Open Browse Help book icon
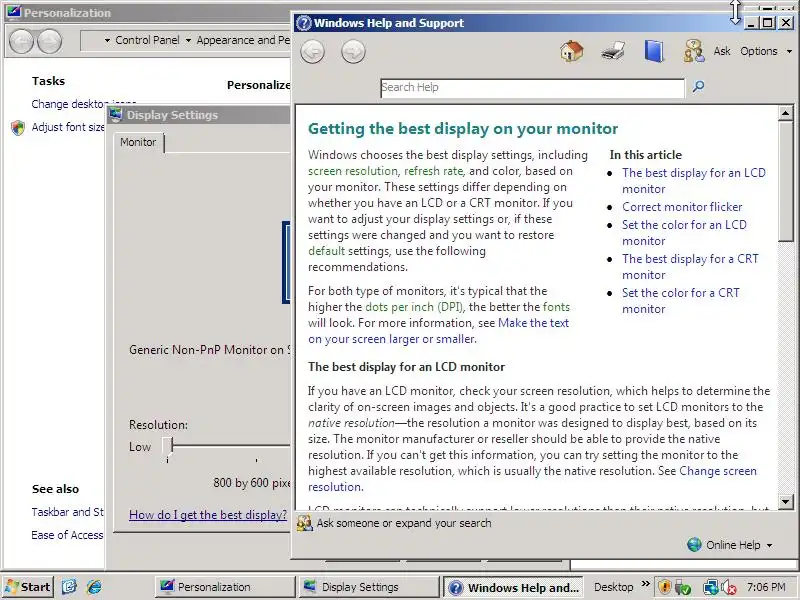Viewport: 800px width, 600px height. 654,51
